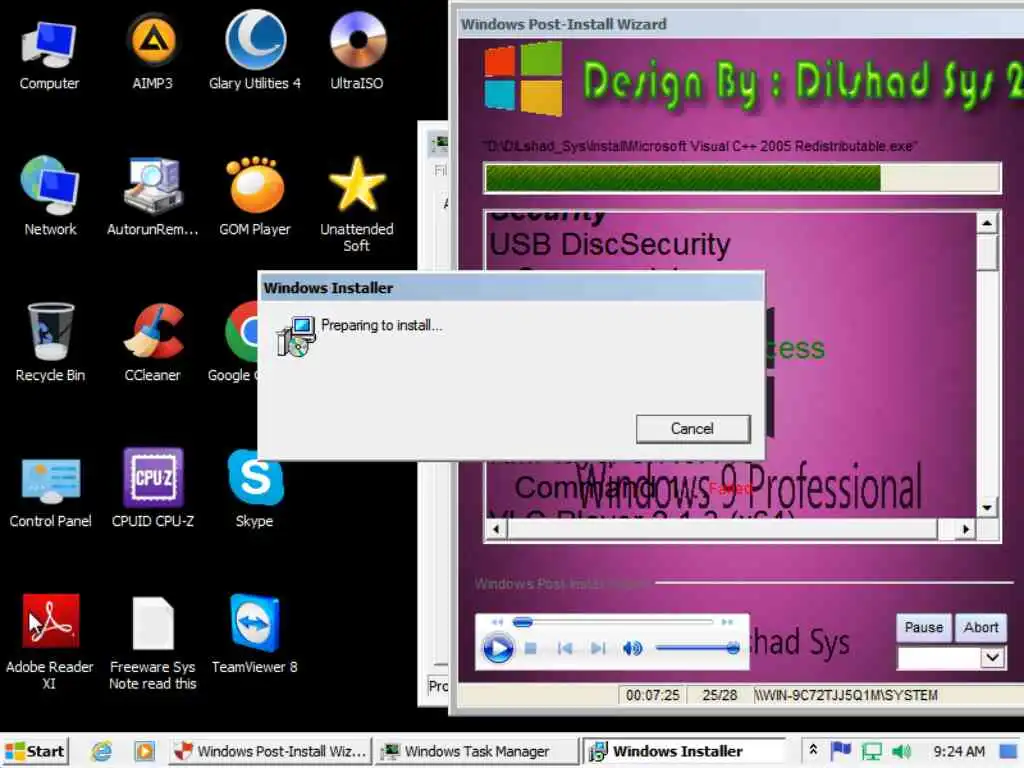Click the network tray icon

pos(871,752)
